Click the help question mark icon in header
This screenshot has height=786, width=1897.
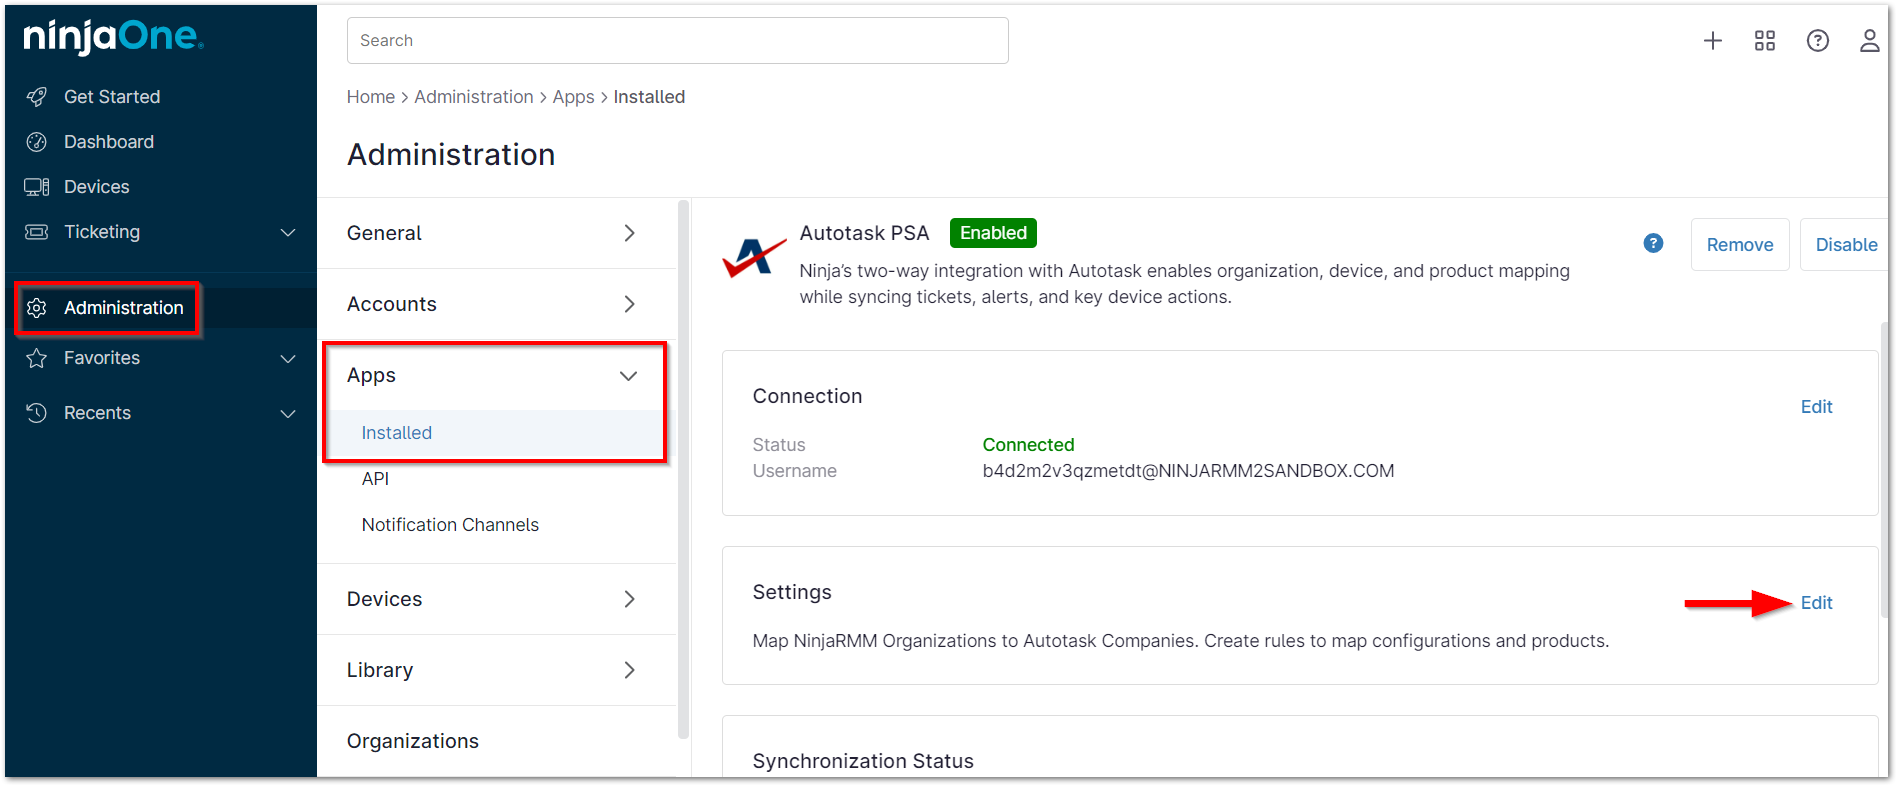(x=1818, y=40)
